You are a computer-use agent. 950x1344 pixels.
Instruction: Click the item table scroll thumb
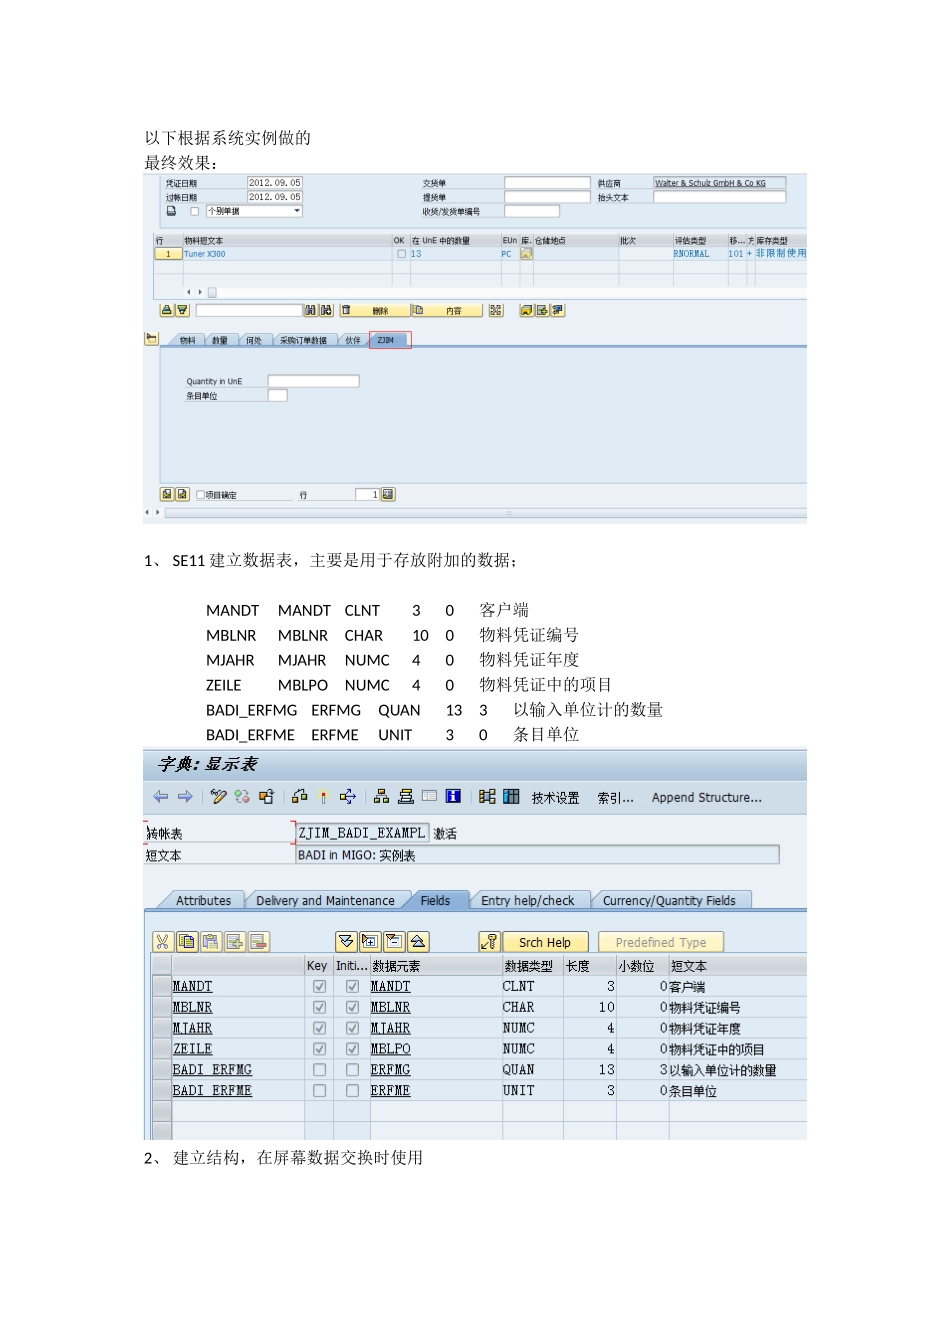pyautogui.click(x=212, y=292)
